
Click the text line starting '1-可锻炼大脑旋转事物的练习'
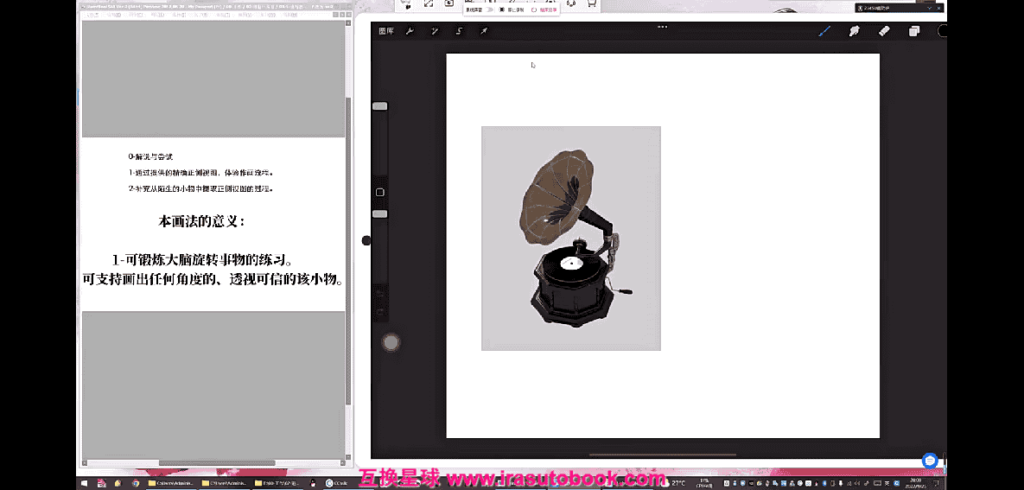[202, 259]
